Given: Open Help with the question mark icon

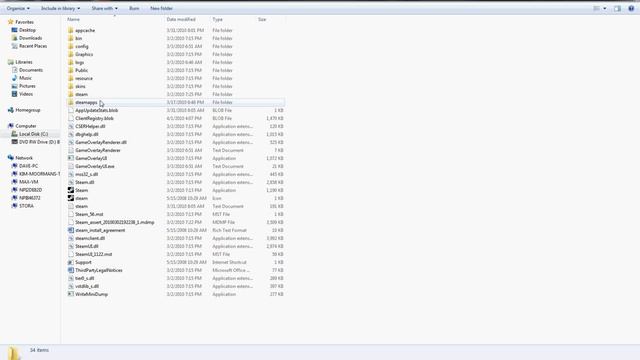Looking at the screenshot, I should pyautogui.click(x=631, y=8).
